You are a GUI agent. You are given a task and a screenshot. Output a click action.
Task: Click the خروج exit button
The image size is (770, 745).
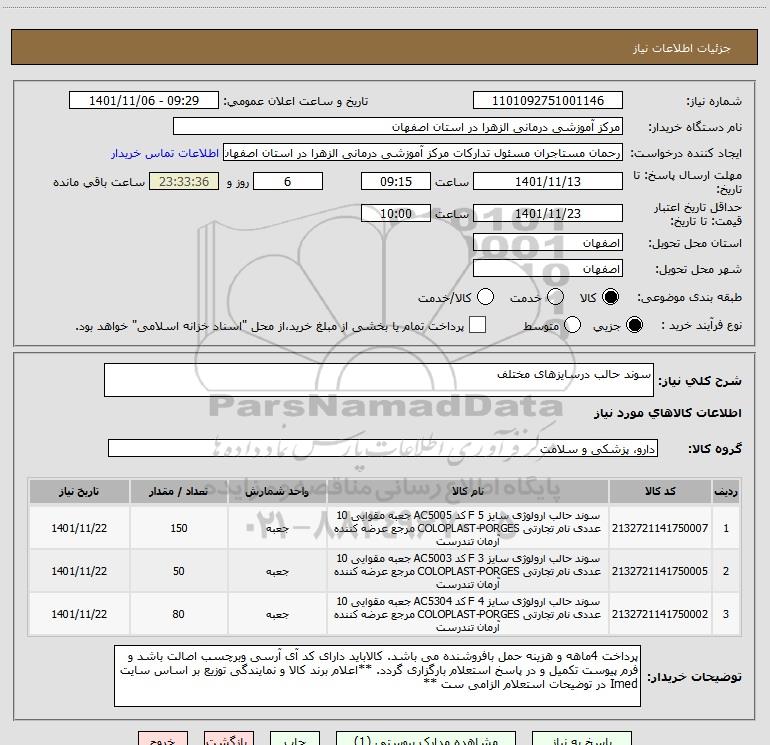(163, 738)
